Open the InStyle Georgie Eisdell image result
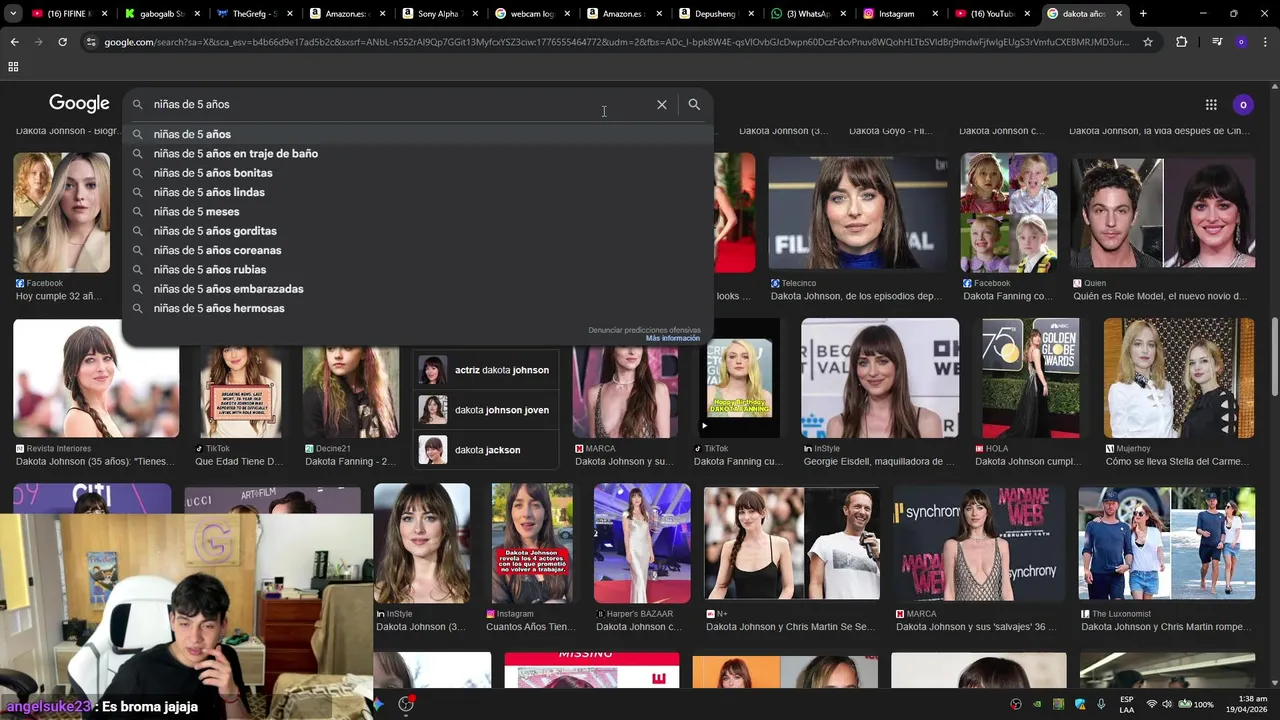This screenshot has height=720, width=1280. tap(880, 378)
